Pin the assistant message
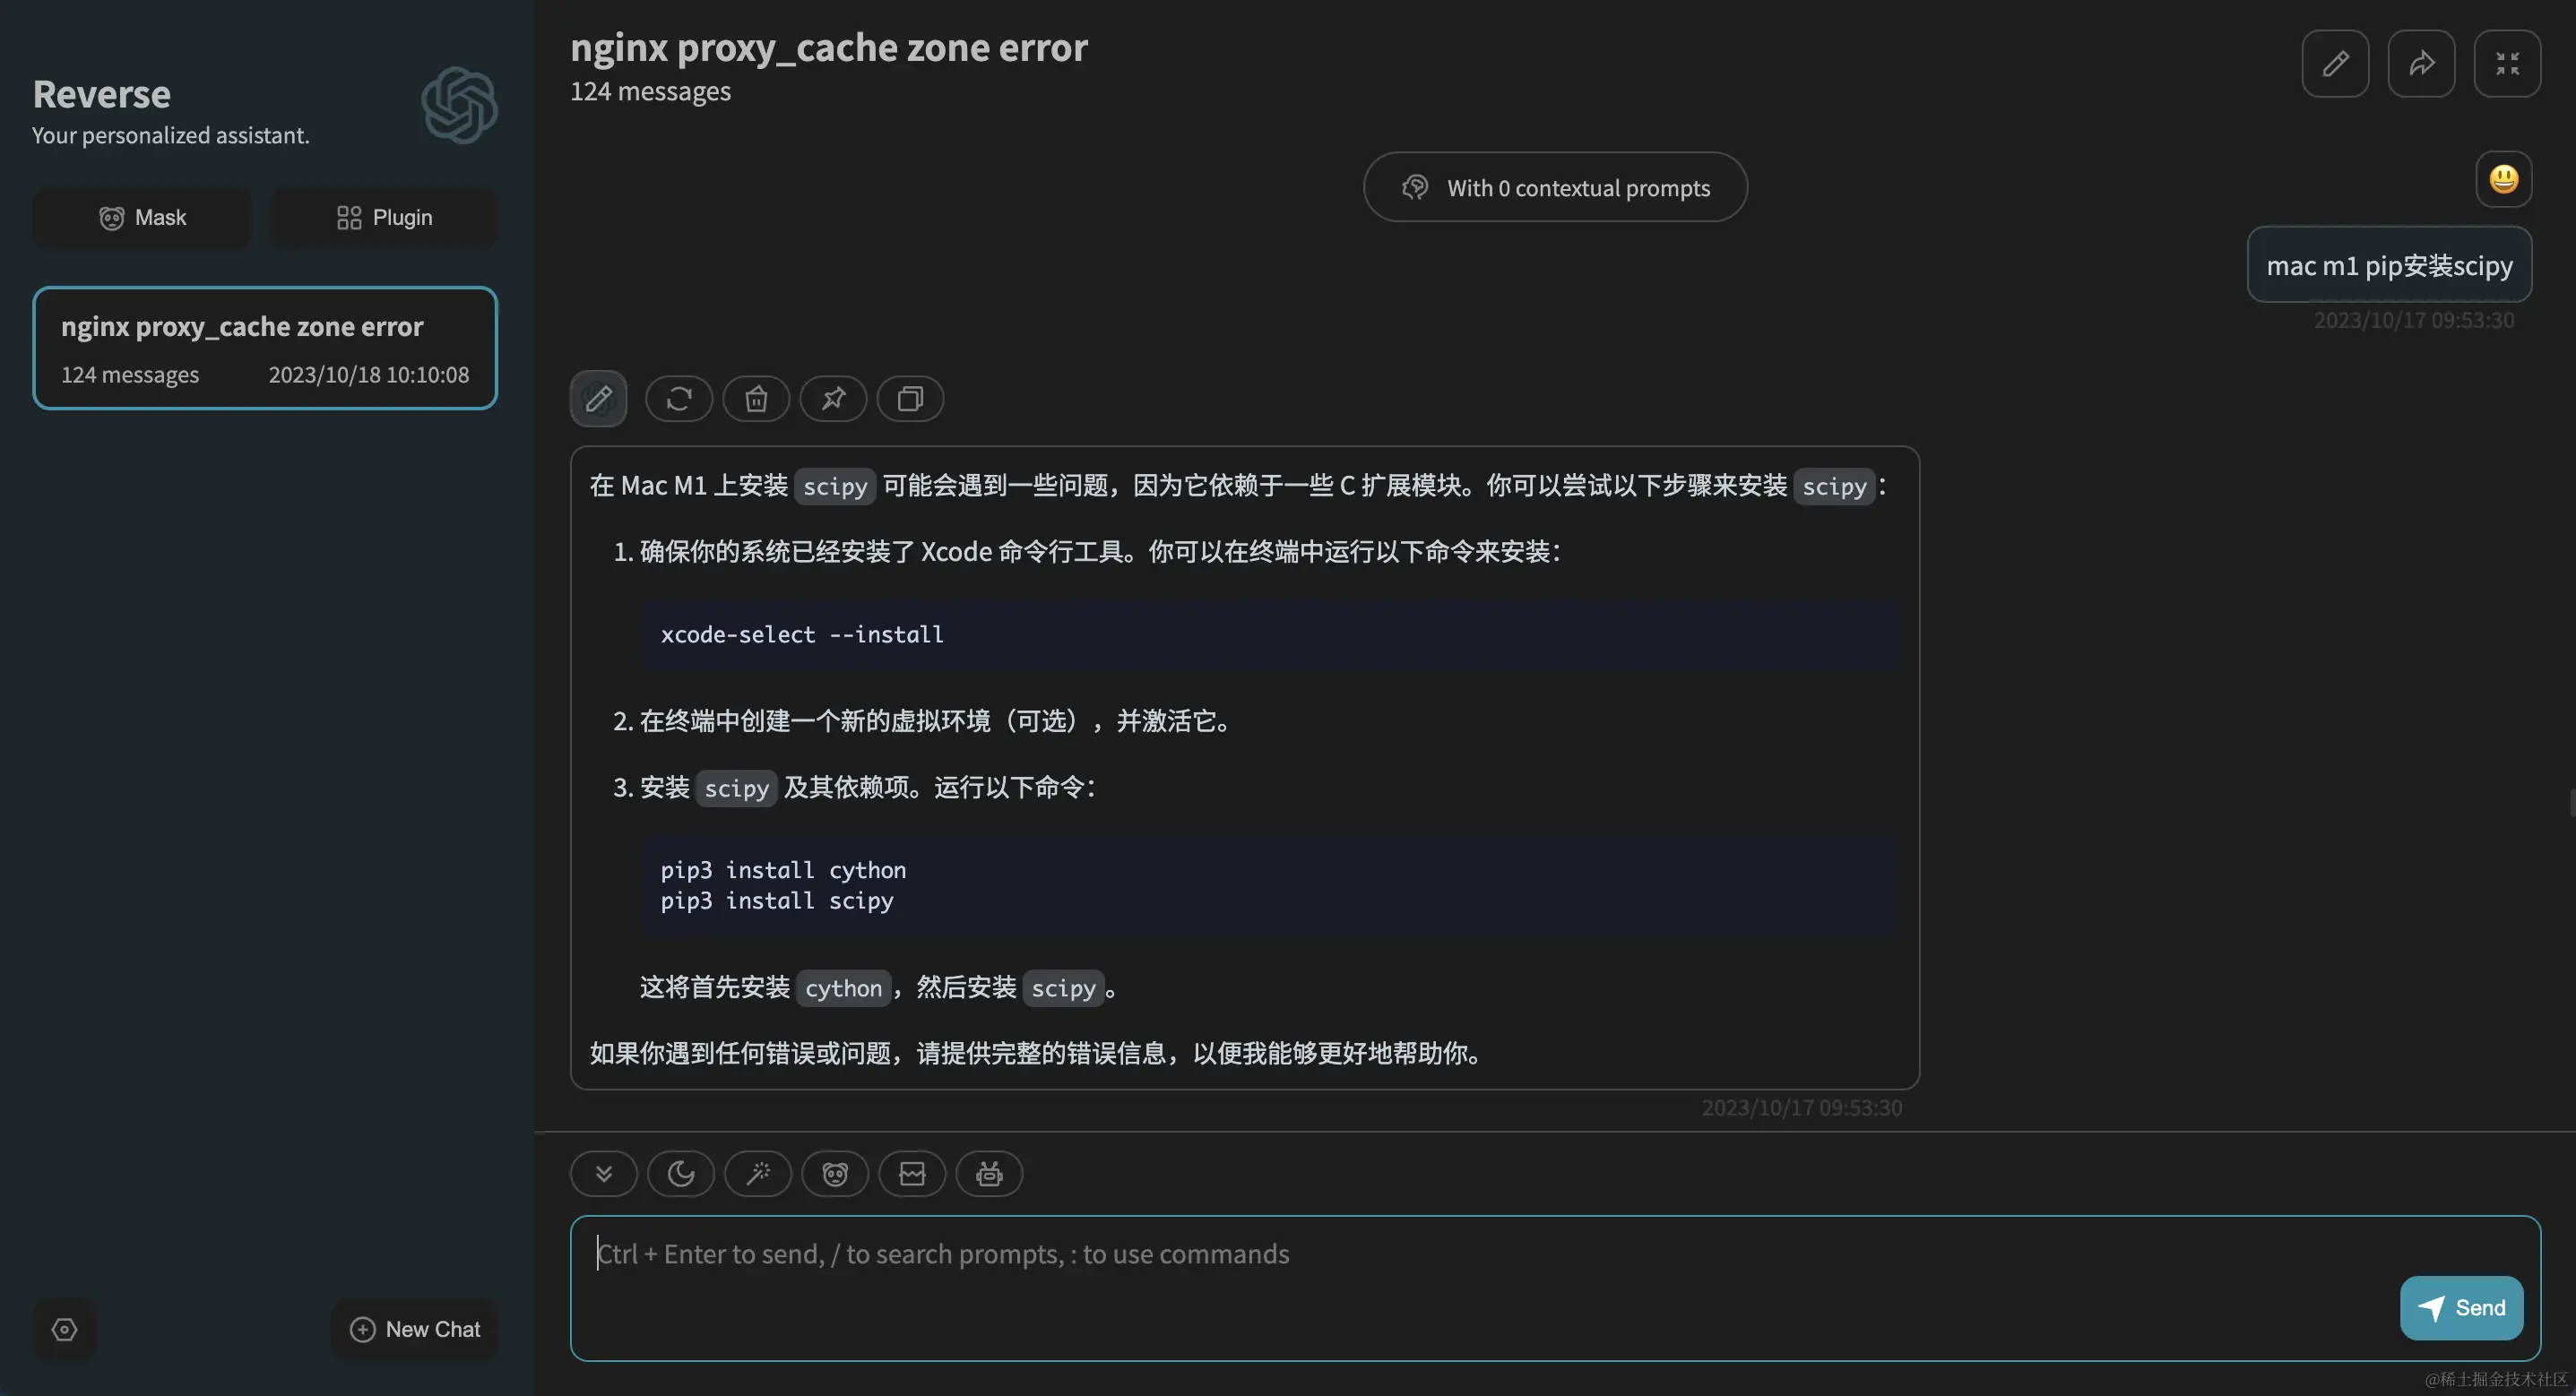The width and height of the screenshot is (2576, 1396). point(833,399)
